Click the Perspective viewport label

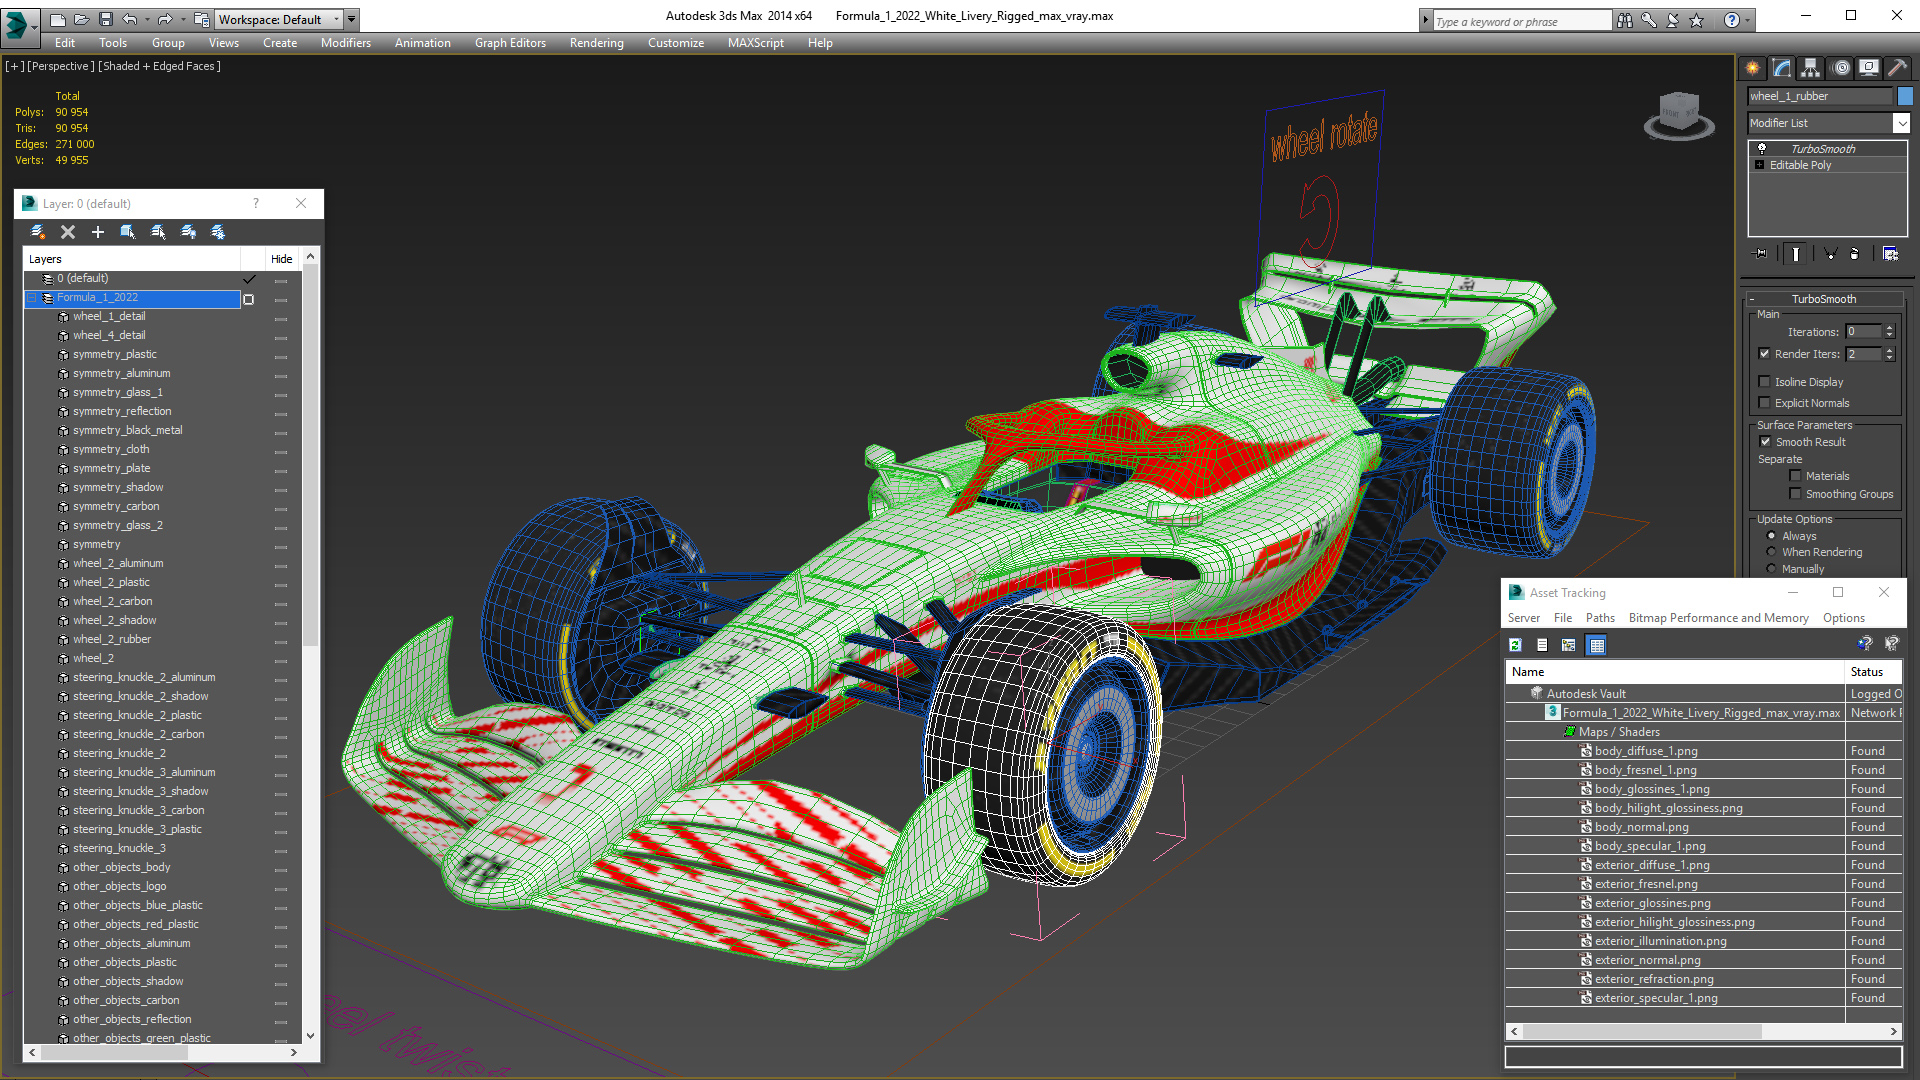click(x=60, y=66)
